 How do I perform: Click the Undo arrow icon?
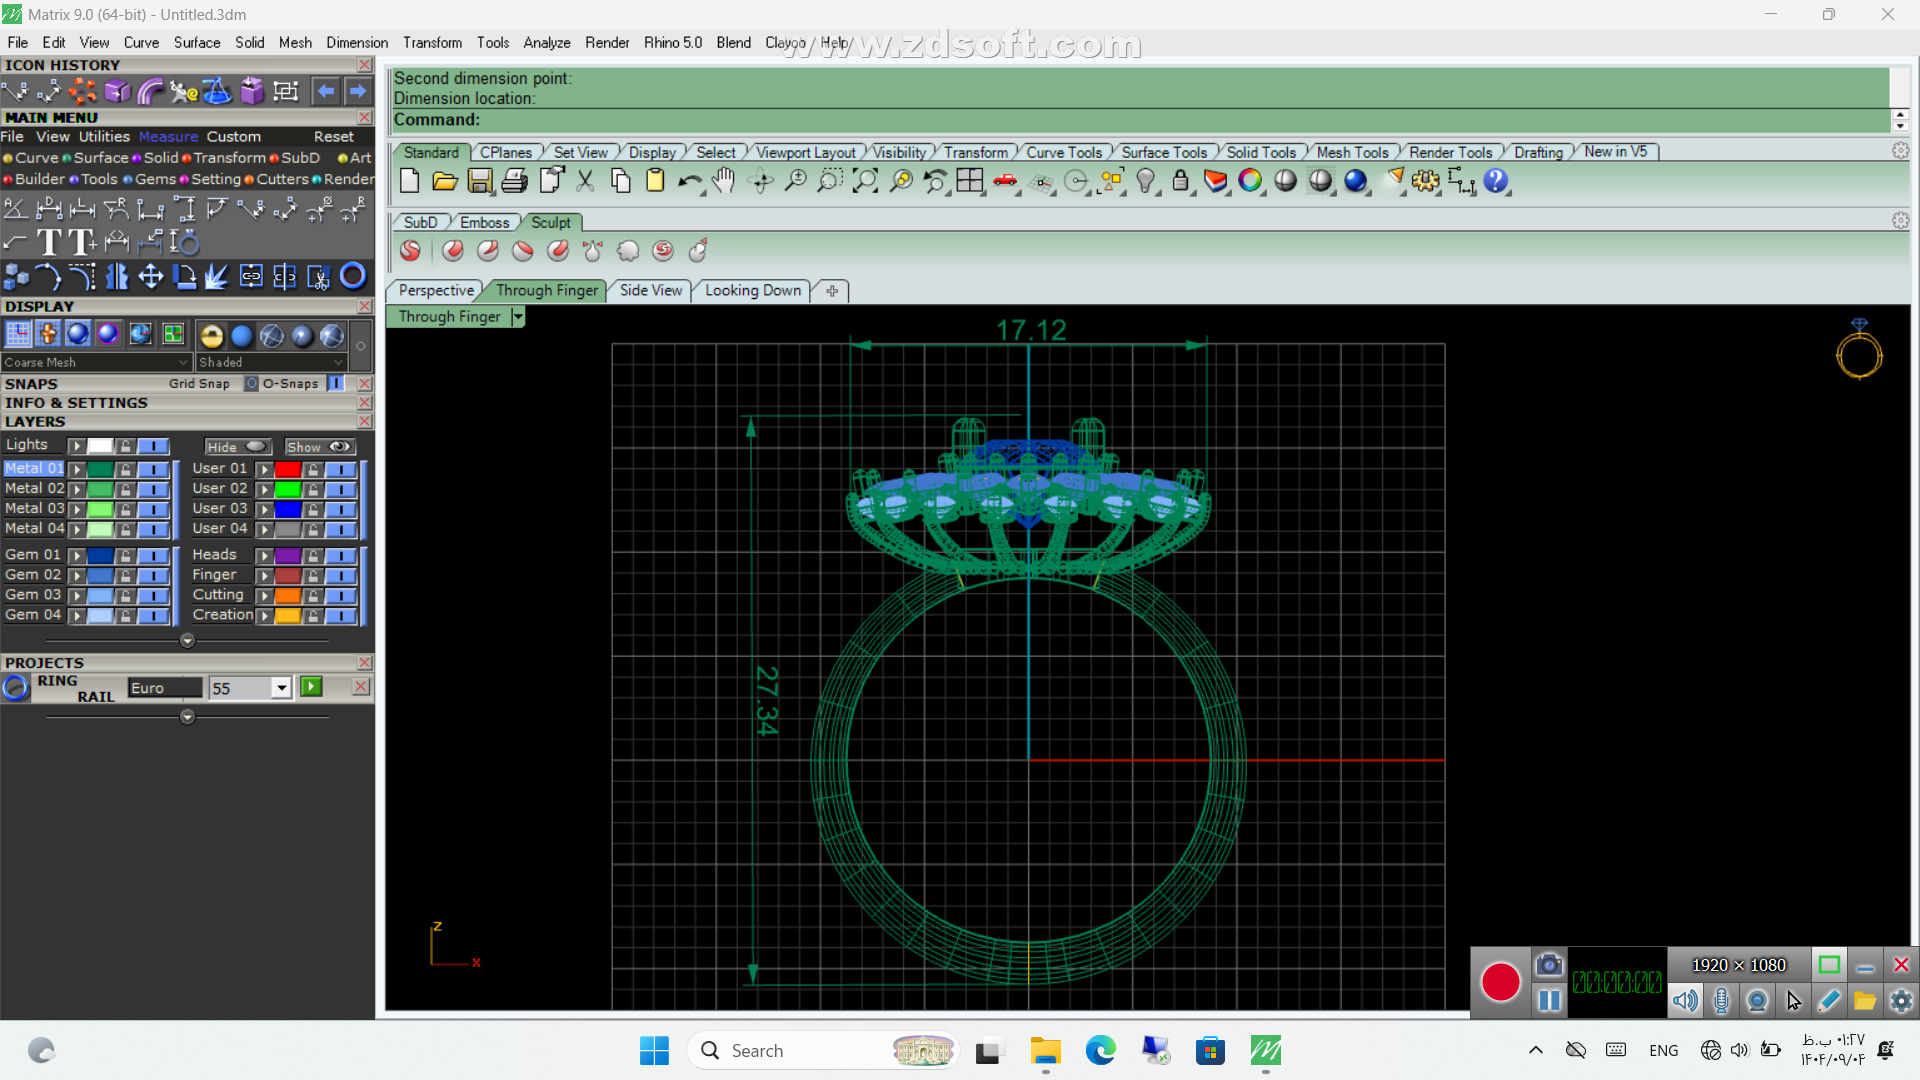coord(689,181)
